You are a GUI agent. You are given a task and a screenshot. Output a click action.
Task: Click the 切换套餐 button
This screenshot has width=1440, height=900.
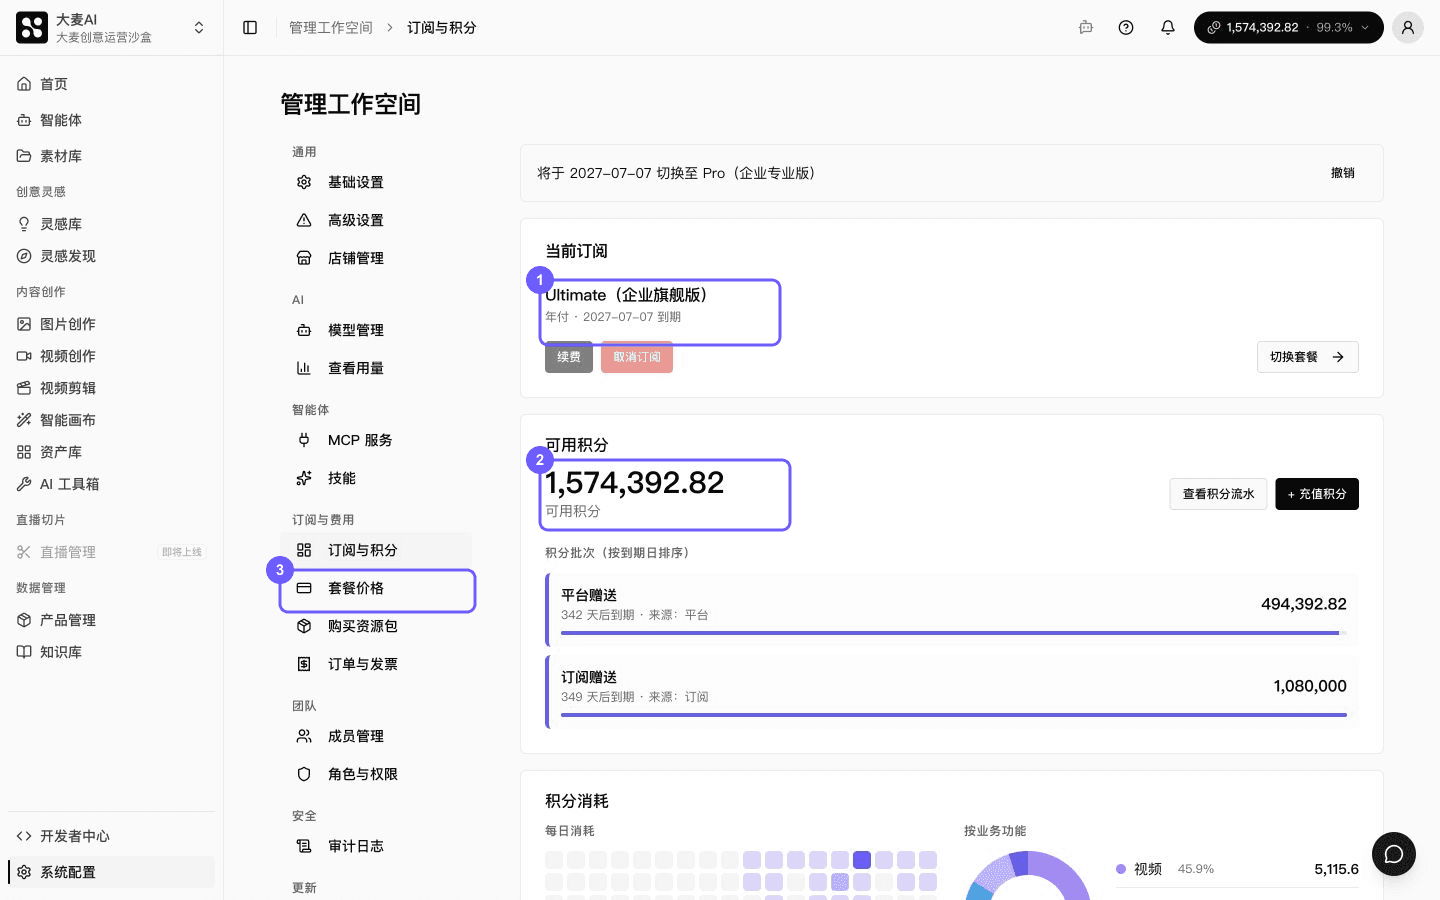click(x=1307, y=357)
